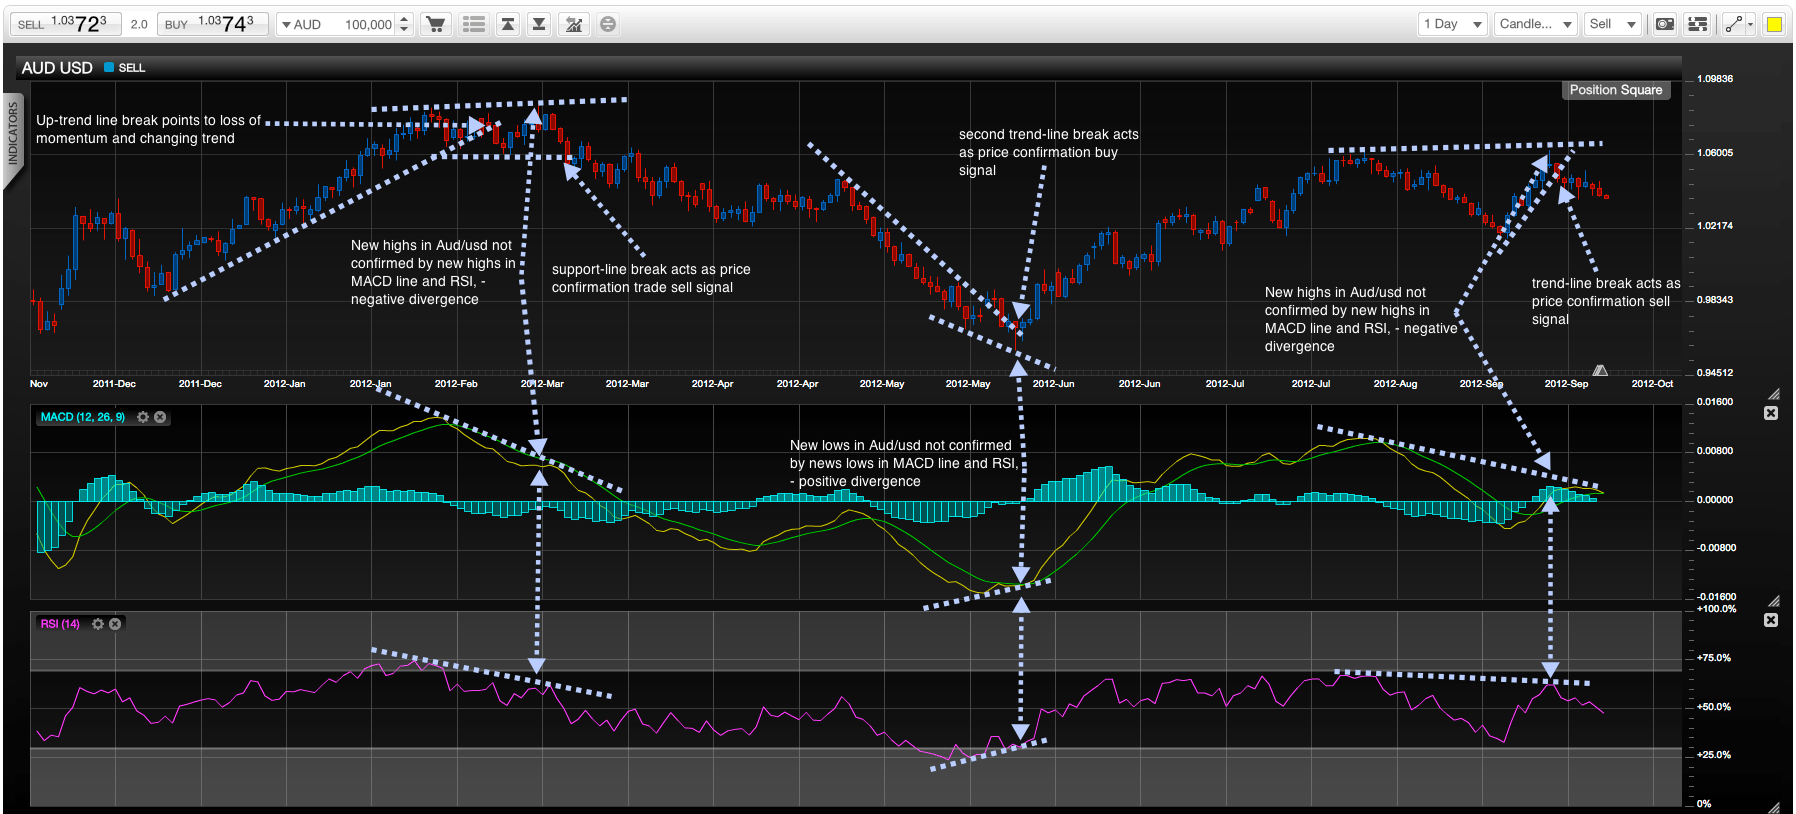Click the shopping cart order icon

pyautogui.click(x=436, y=24)
